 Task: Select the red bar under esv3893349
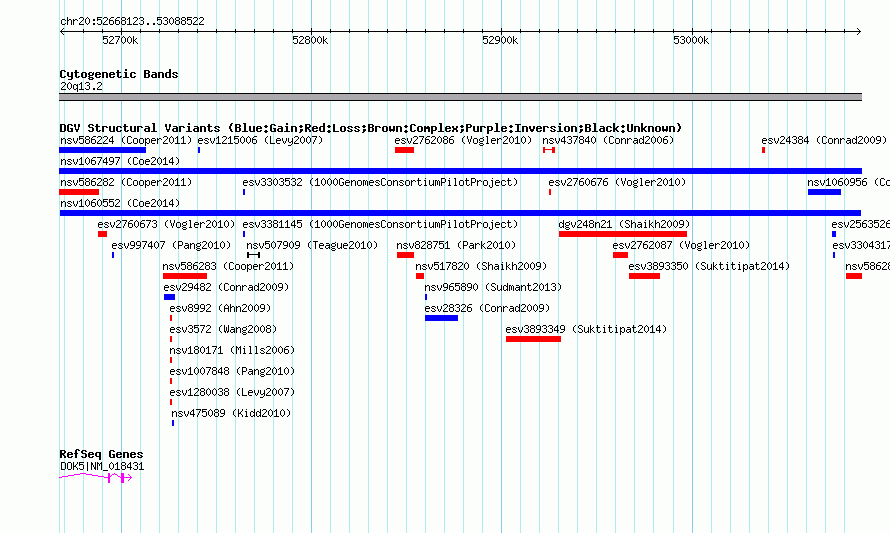click(533, 339)
